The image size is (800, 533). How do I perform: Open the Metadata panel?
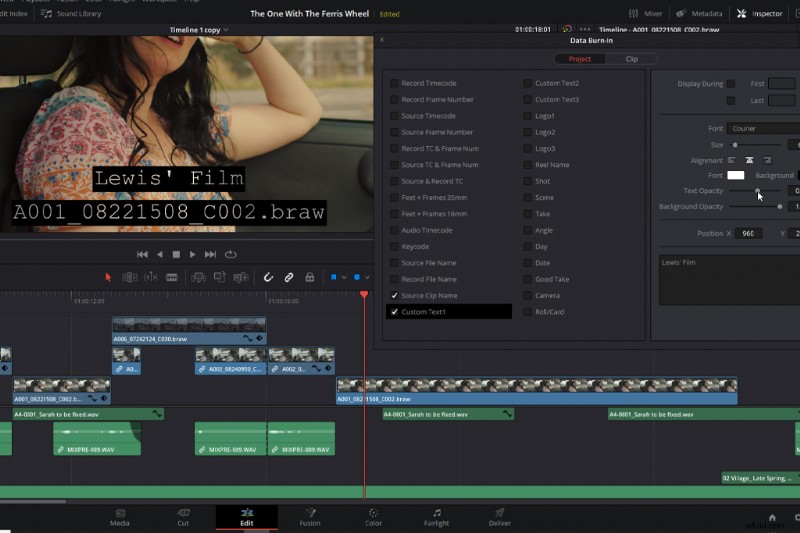pos(699,14)
